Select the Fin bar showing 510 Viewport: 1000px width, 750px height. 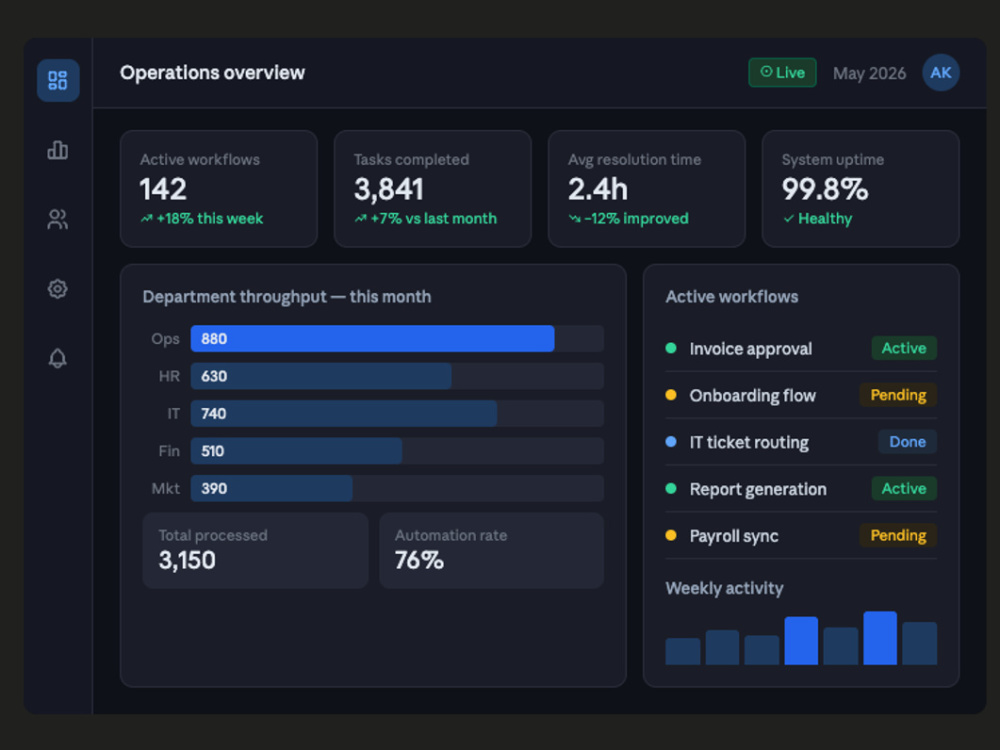pyautogui.click(x=297, y=451)
